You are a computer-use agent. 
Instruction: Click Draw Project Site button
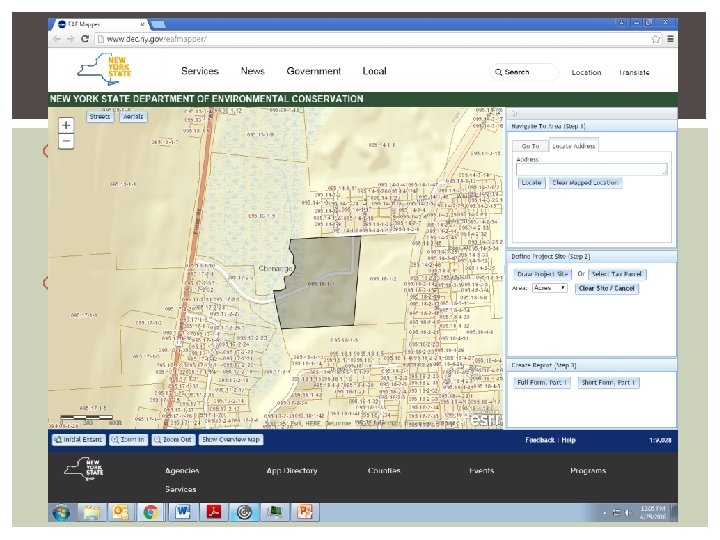542,274
